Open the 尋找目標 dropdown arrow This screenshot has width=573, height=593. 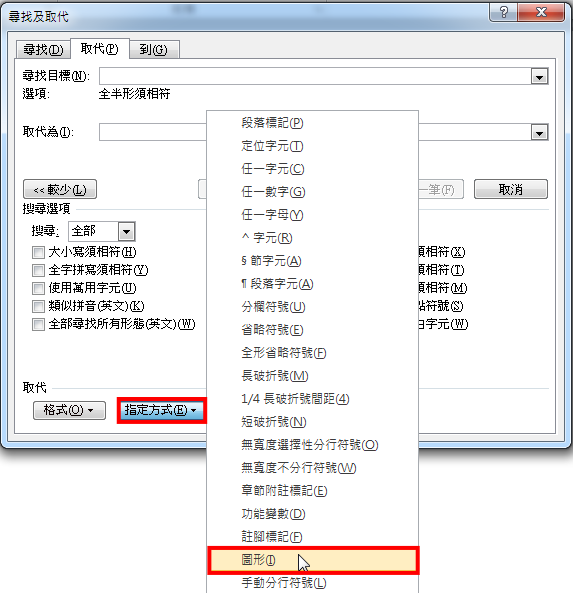pos(539,76)
